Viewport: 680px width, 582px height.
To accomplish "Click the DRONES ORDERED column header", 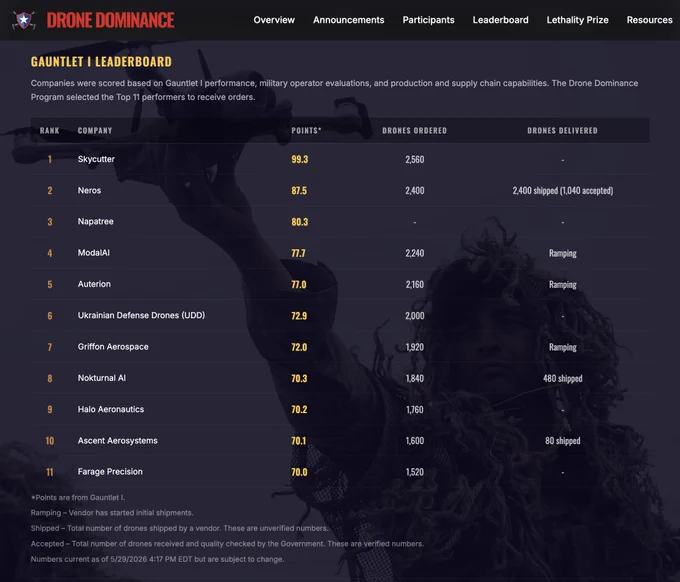I will coord(415,131).
